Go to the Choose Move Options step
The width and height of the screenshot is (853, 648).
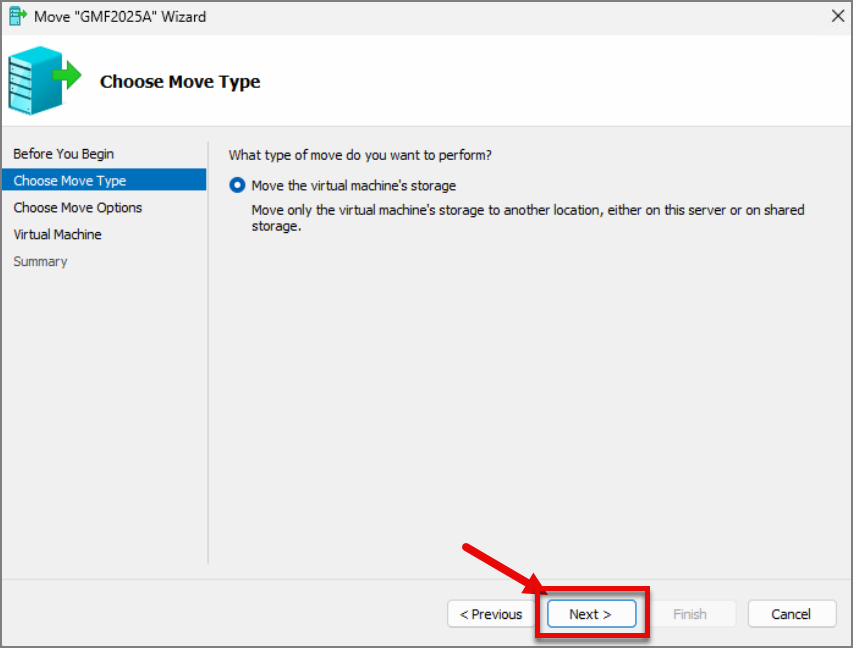click(x=78, y=207)
